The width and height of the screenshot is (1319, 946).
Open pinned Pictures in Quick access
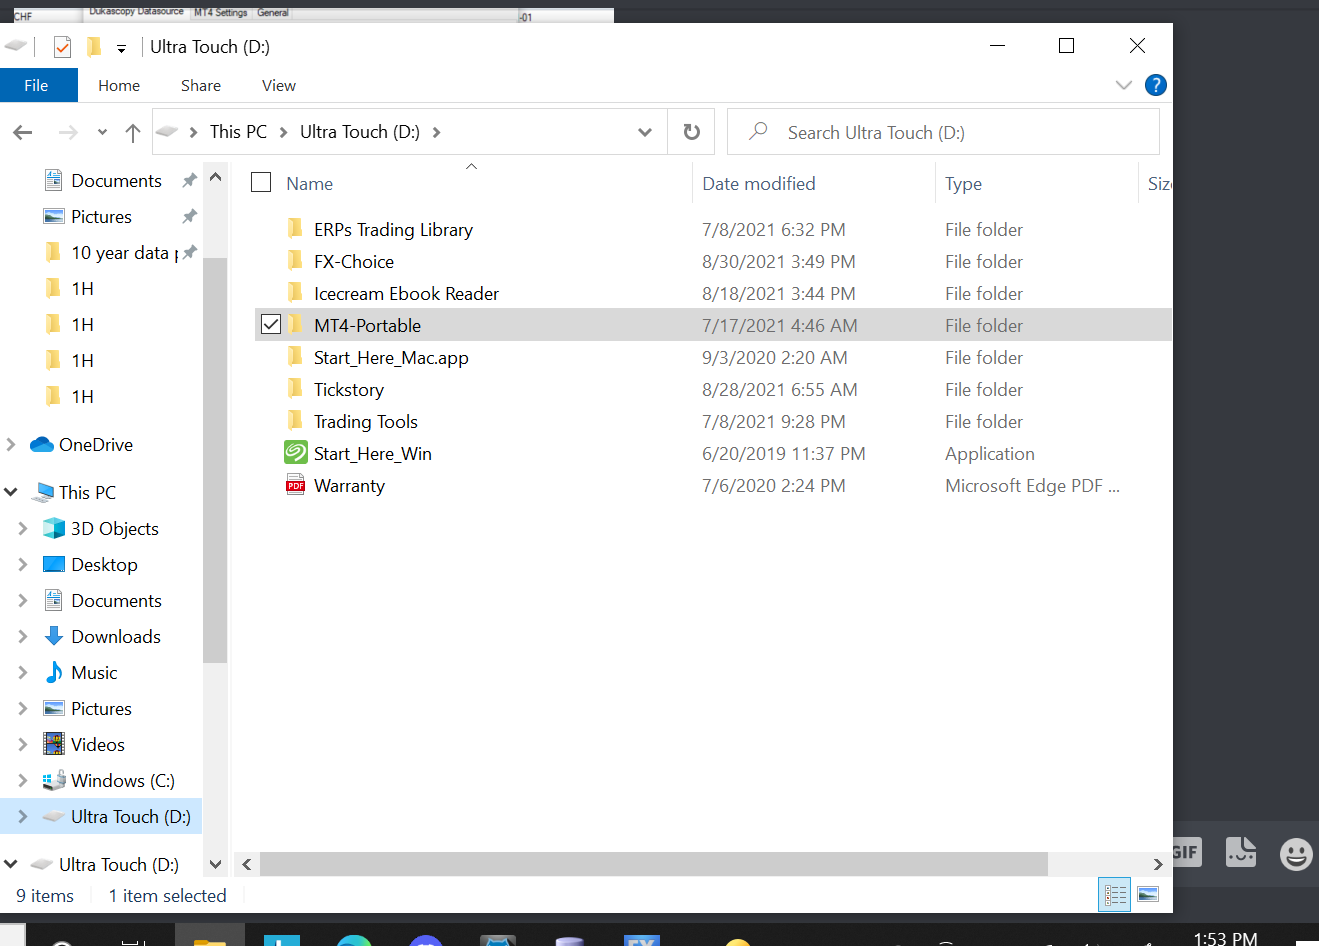[101, 217]
